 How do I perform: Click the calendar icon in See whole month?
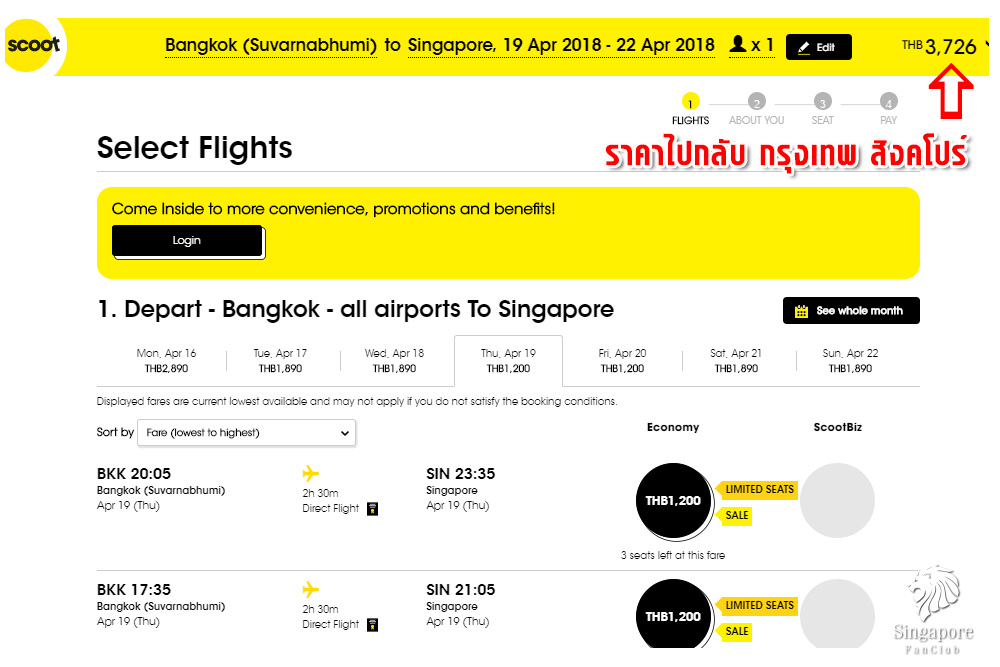point(801,311)
